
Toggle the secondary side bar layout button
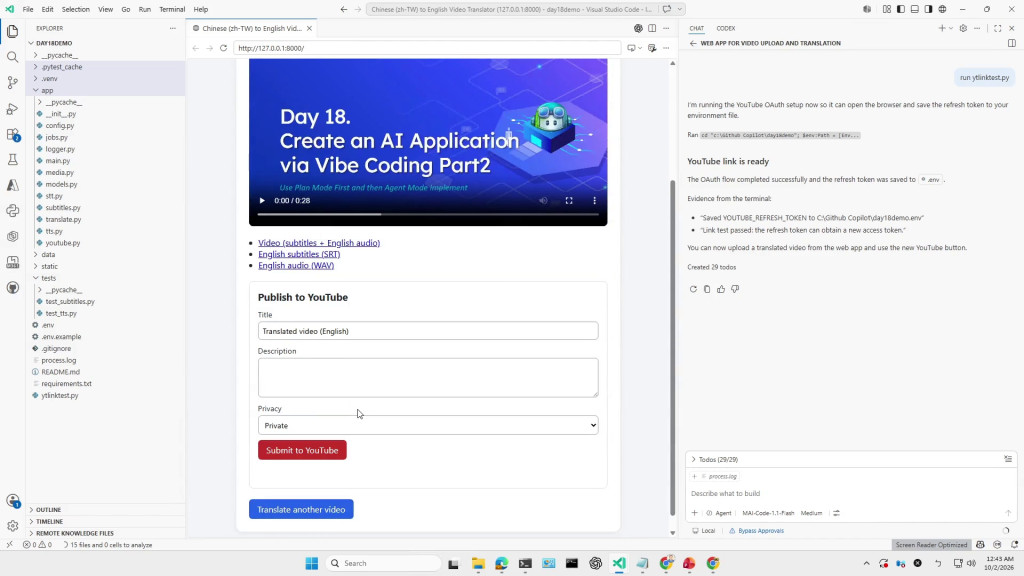[928, 9]
